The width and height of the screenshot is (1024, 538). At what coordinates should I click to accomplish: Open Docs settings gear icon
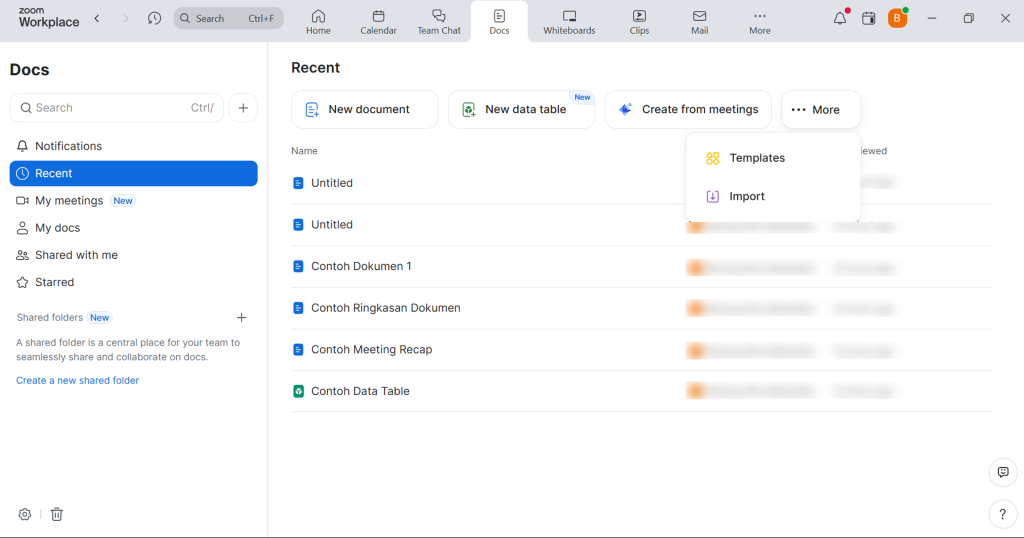25,514
